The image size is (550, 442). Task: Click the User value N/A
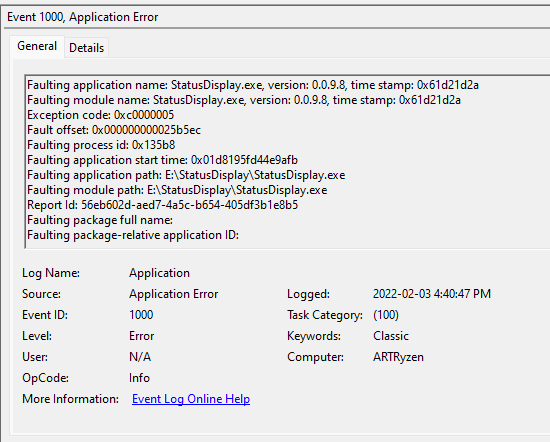(x=140, y=357)
